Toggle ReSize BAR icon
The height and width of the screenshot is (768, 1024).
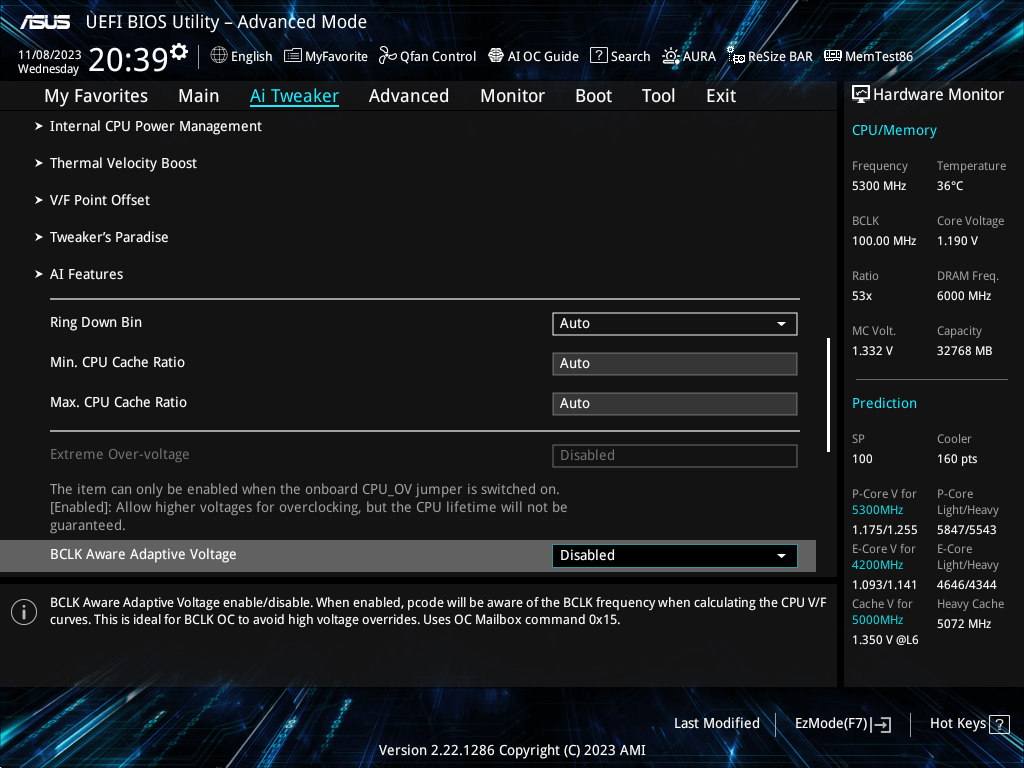coord(735,56)
